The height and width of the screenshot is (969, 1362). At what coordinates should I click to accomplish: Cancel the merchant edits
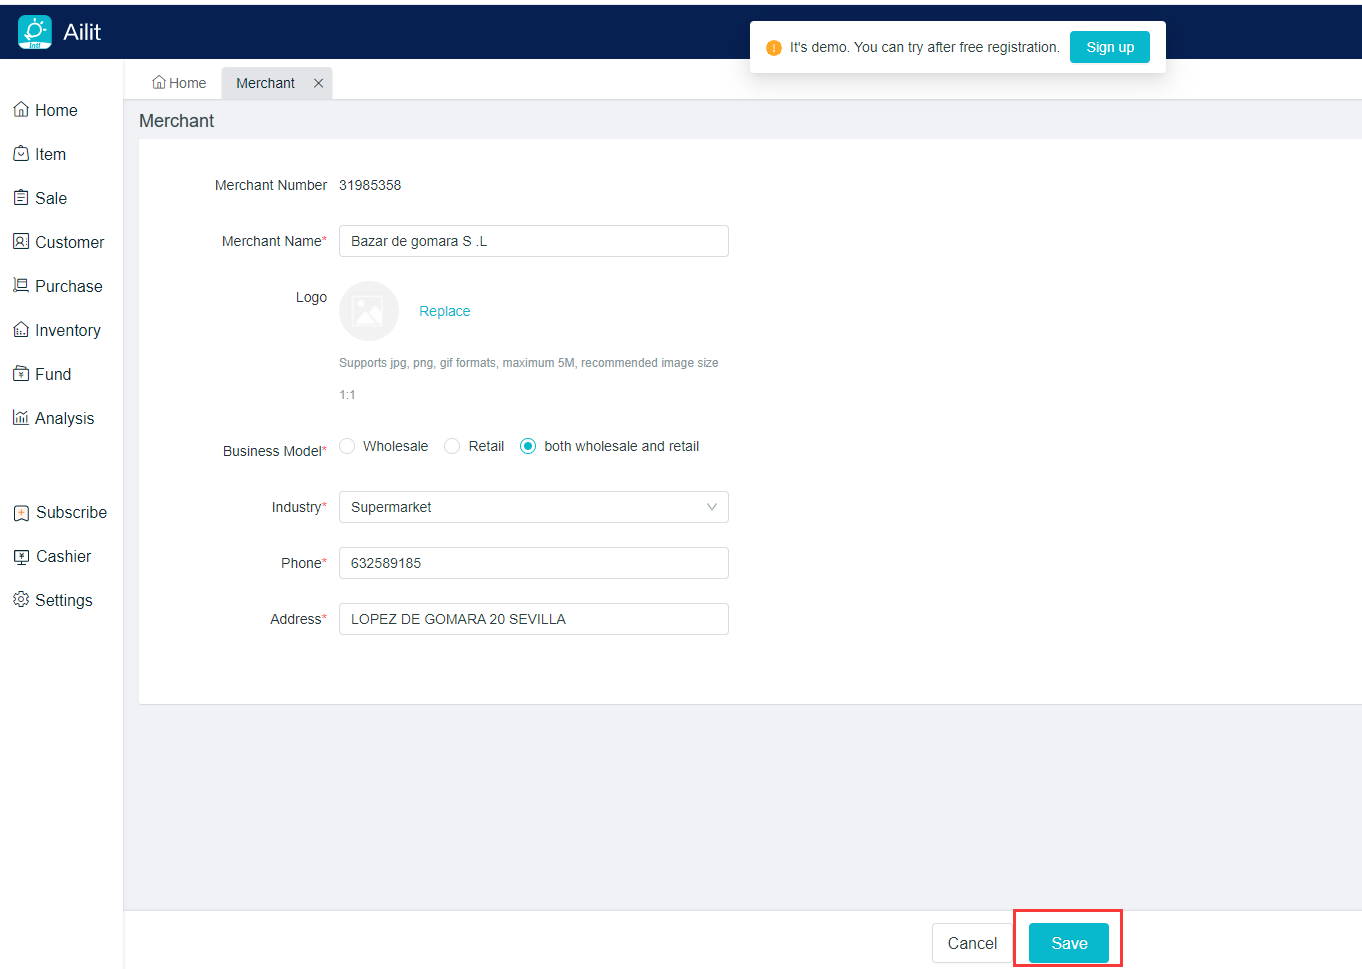tap(971, 943)
